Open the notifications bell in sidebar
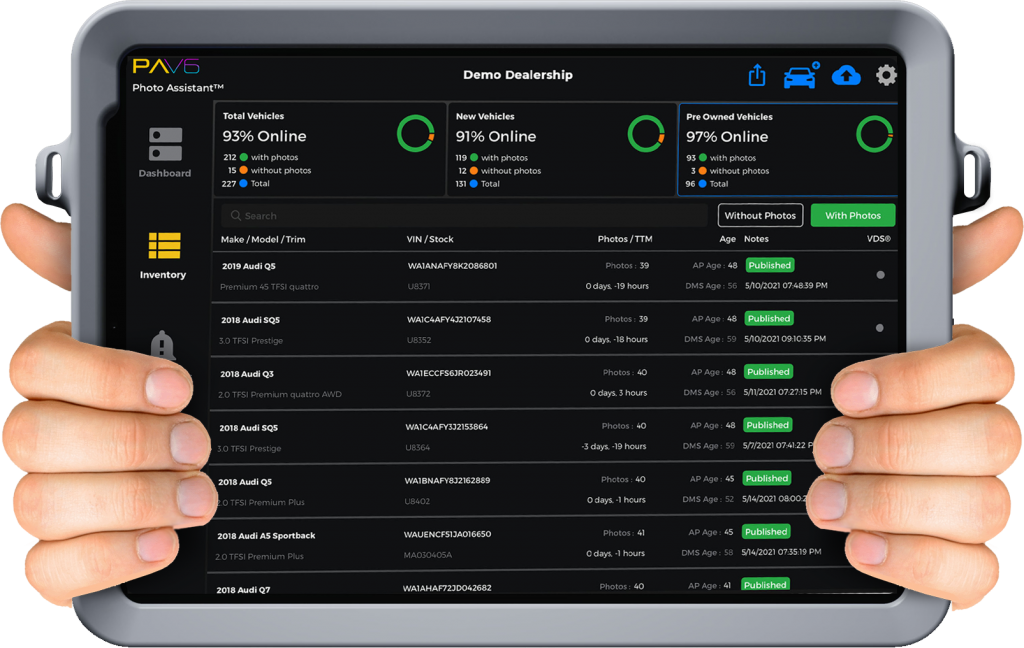This screenshot has height=648, width=1024. click(x=162, y=345)
